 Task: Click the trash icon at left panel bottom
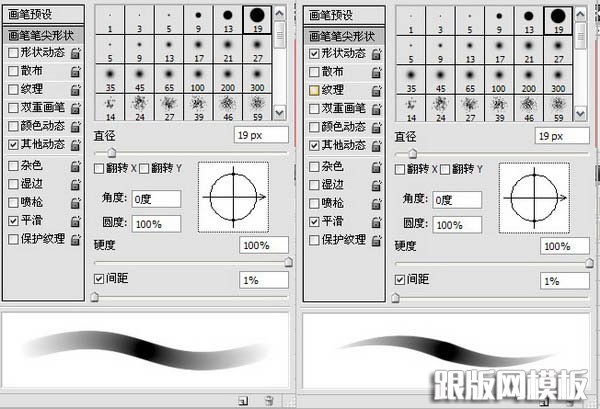269,401
